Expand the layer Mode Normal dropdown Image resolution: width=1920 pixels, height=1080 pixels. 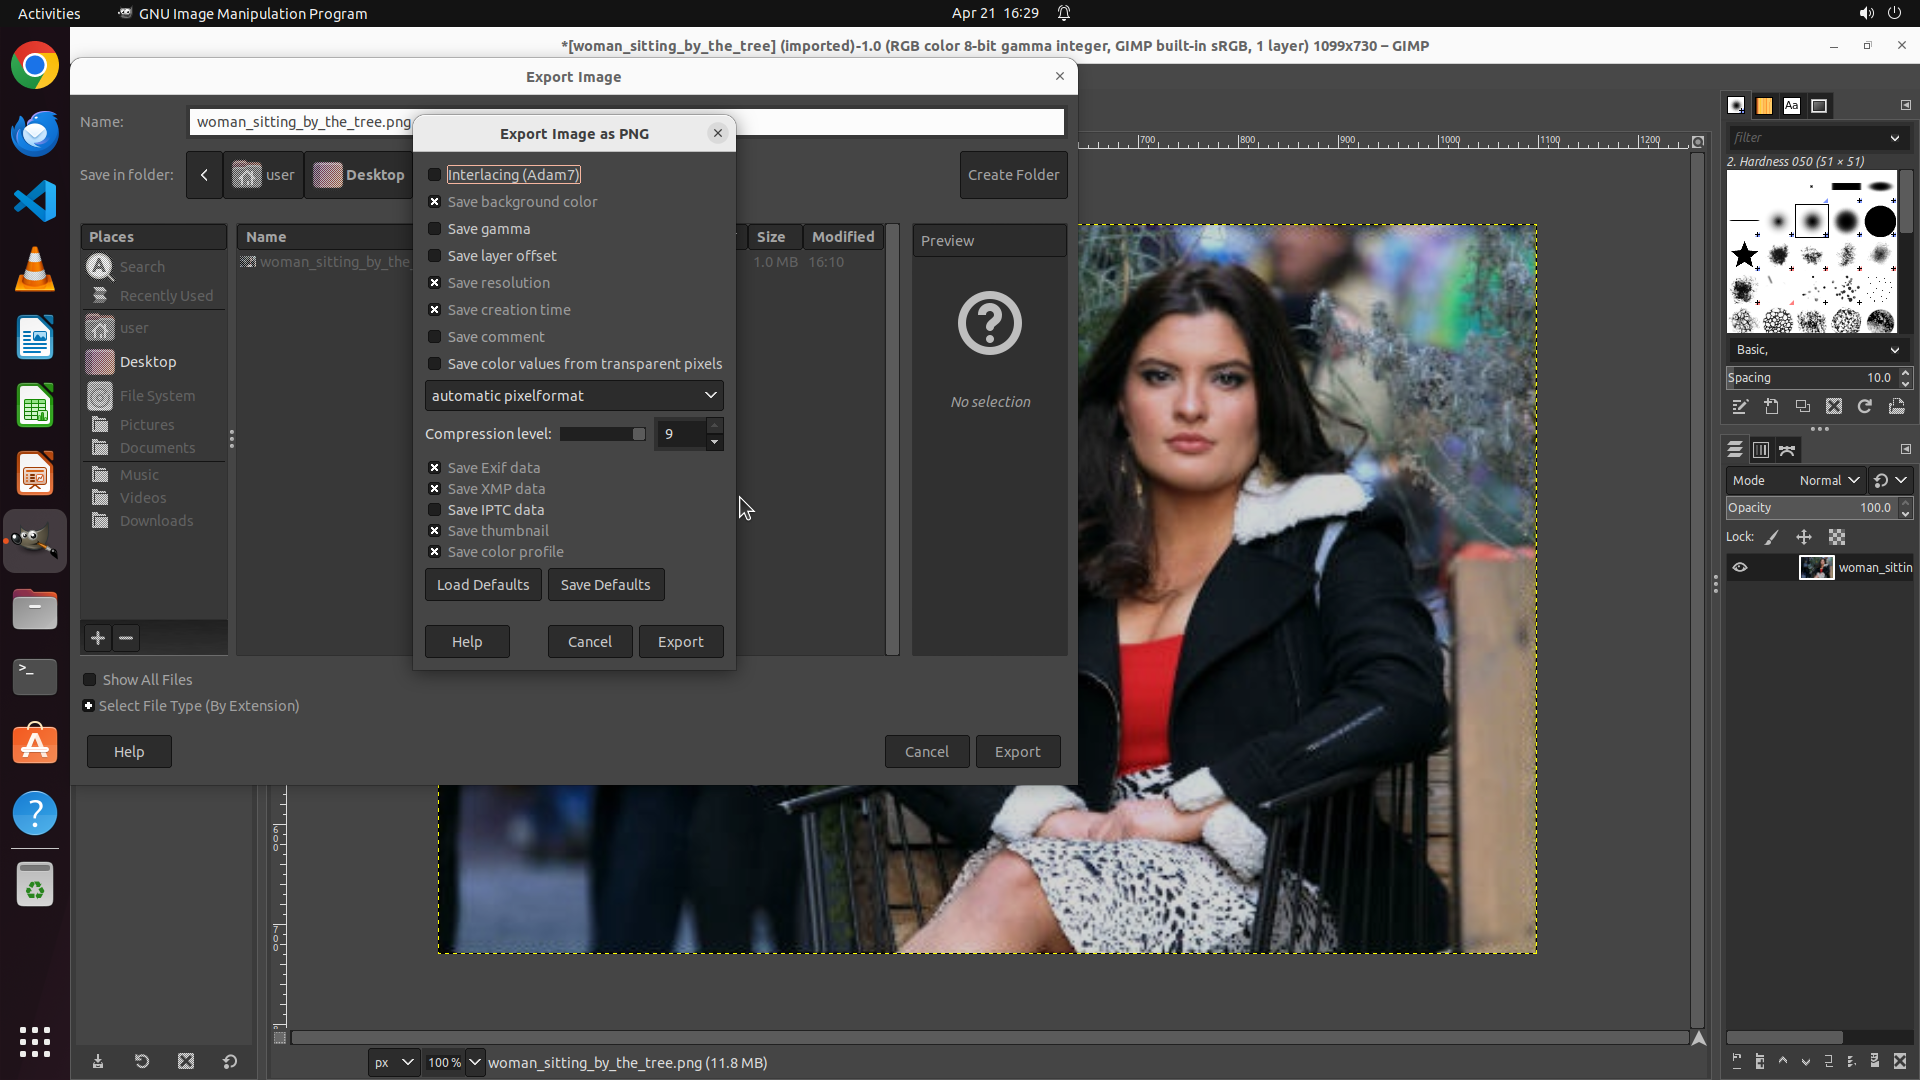[1828, 481]
